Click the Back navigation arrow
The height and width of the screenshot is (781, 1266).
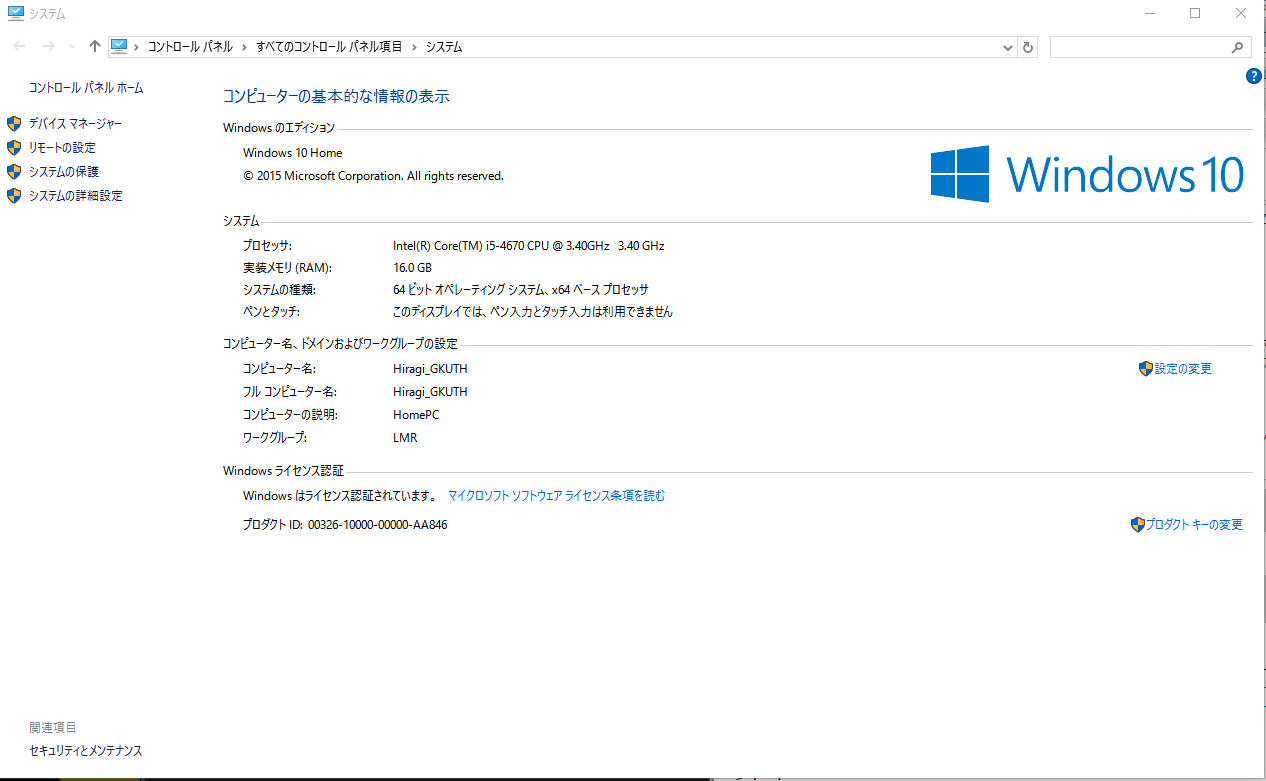click(x=20, y=47)
